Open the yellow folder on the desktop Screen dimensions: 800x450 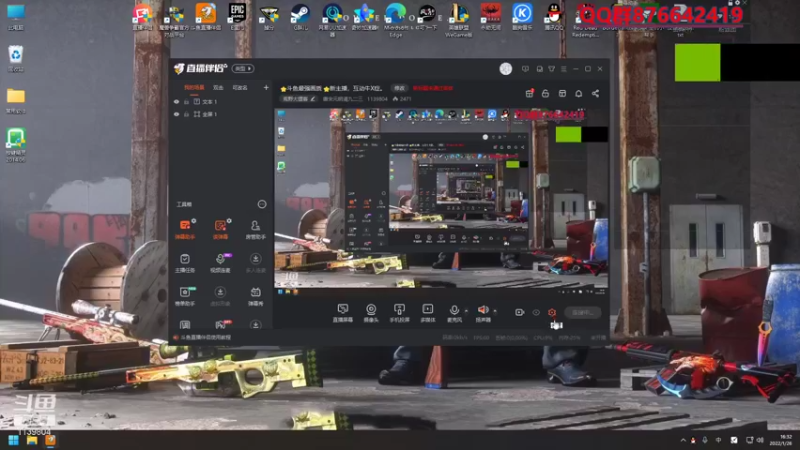pos(16,101)
